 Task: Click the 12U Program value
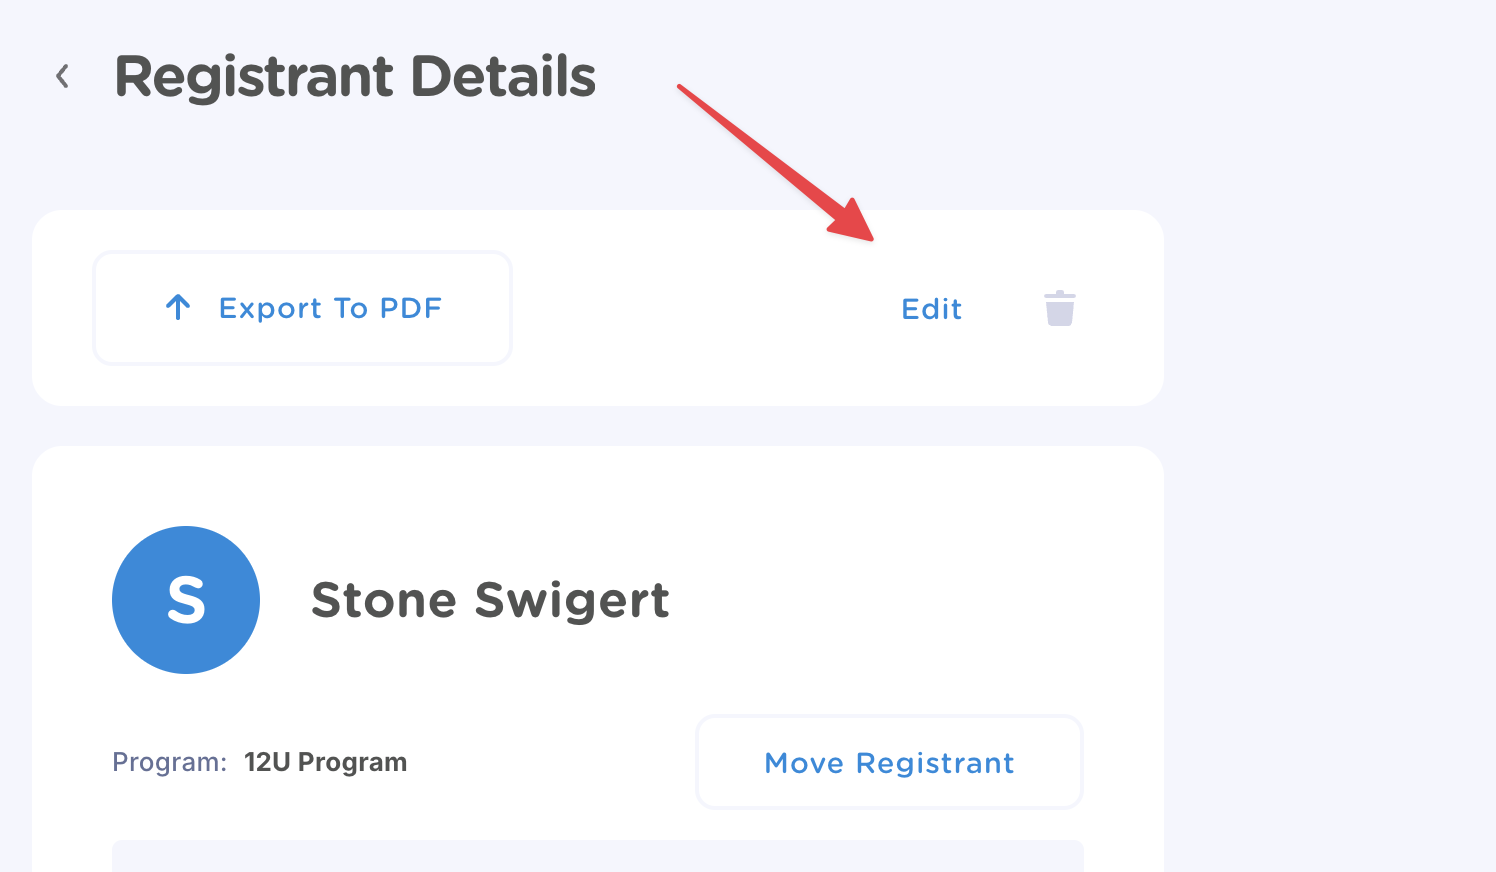point(325,762)
